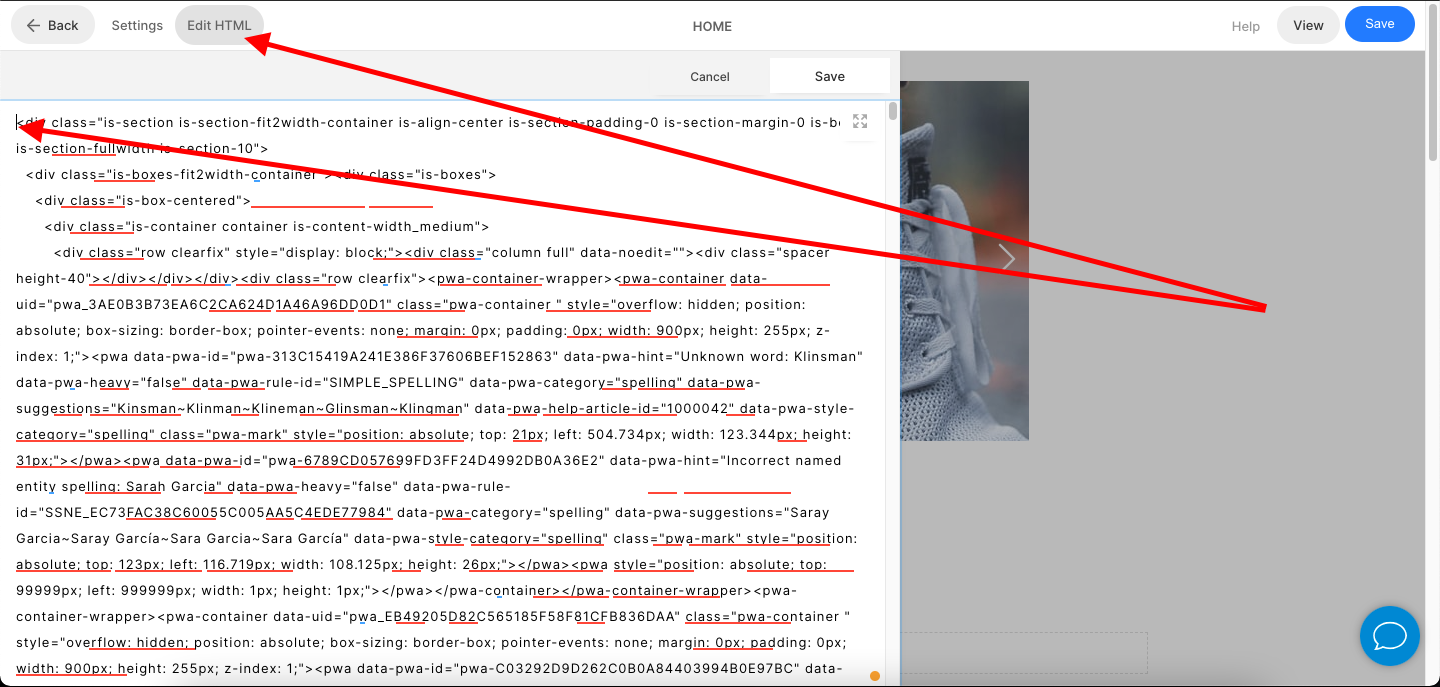Click the HOME page title
The image size is (1440, 687).
pos(712,27)
